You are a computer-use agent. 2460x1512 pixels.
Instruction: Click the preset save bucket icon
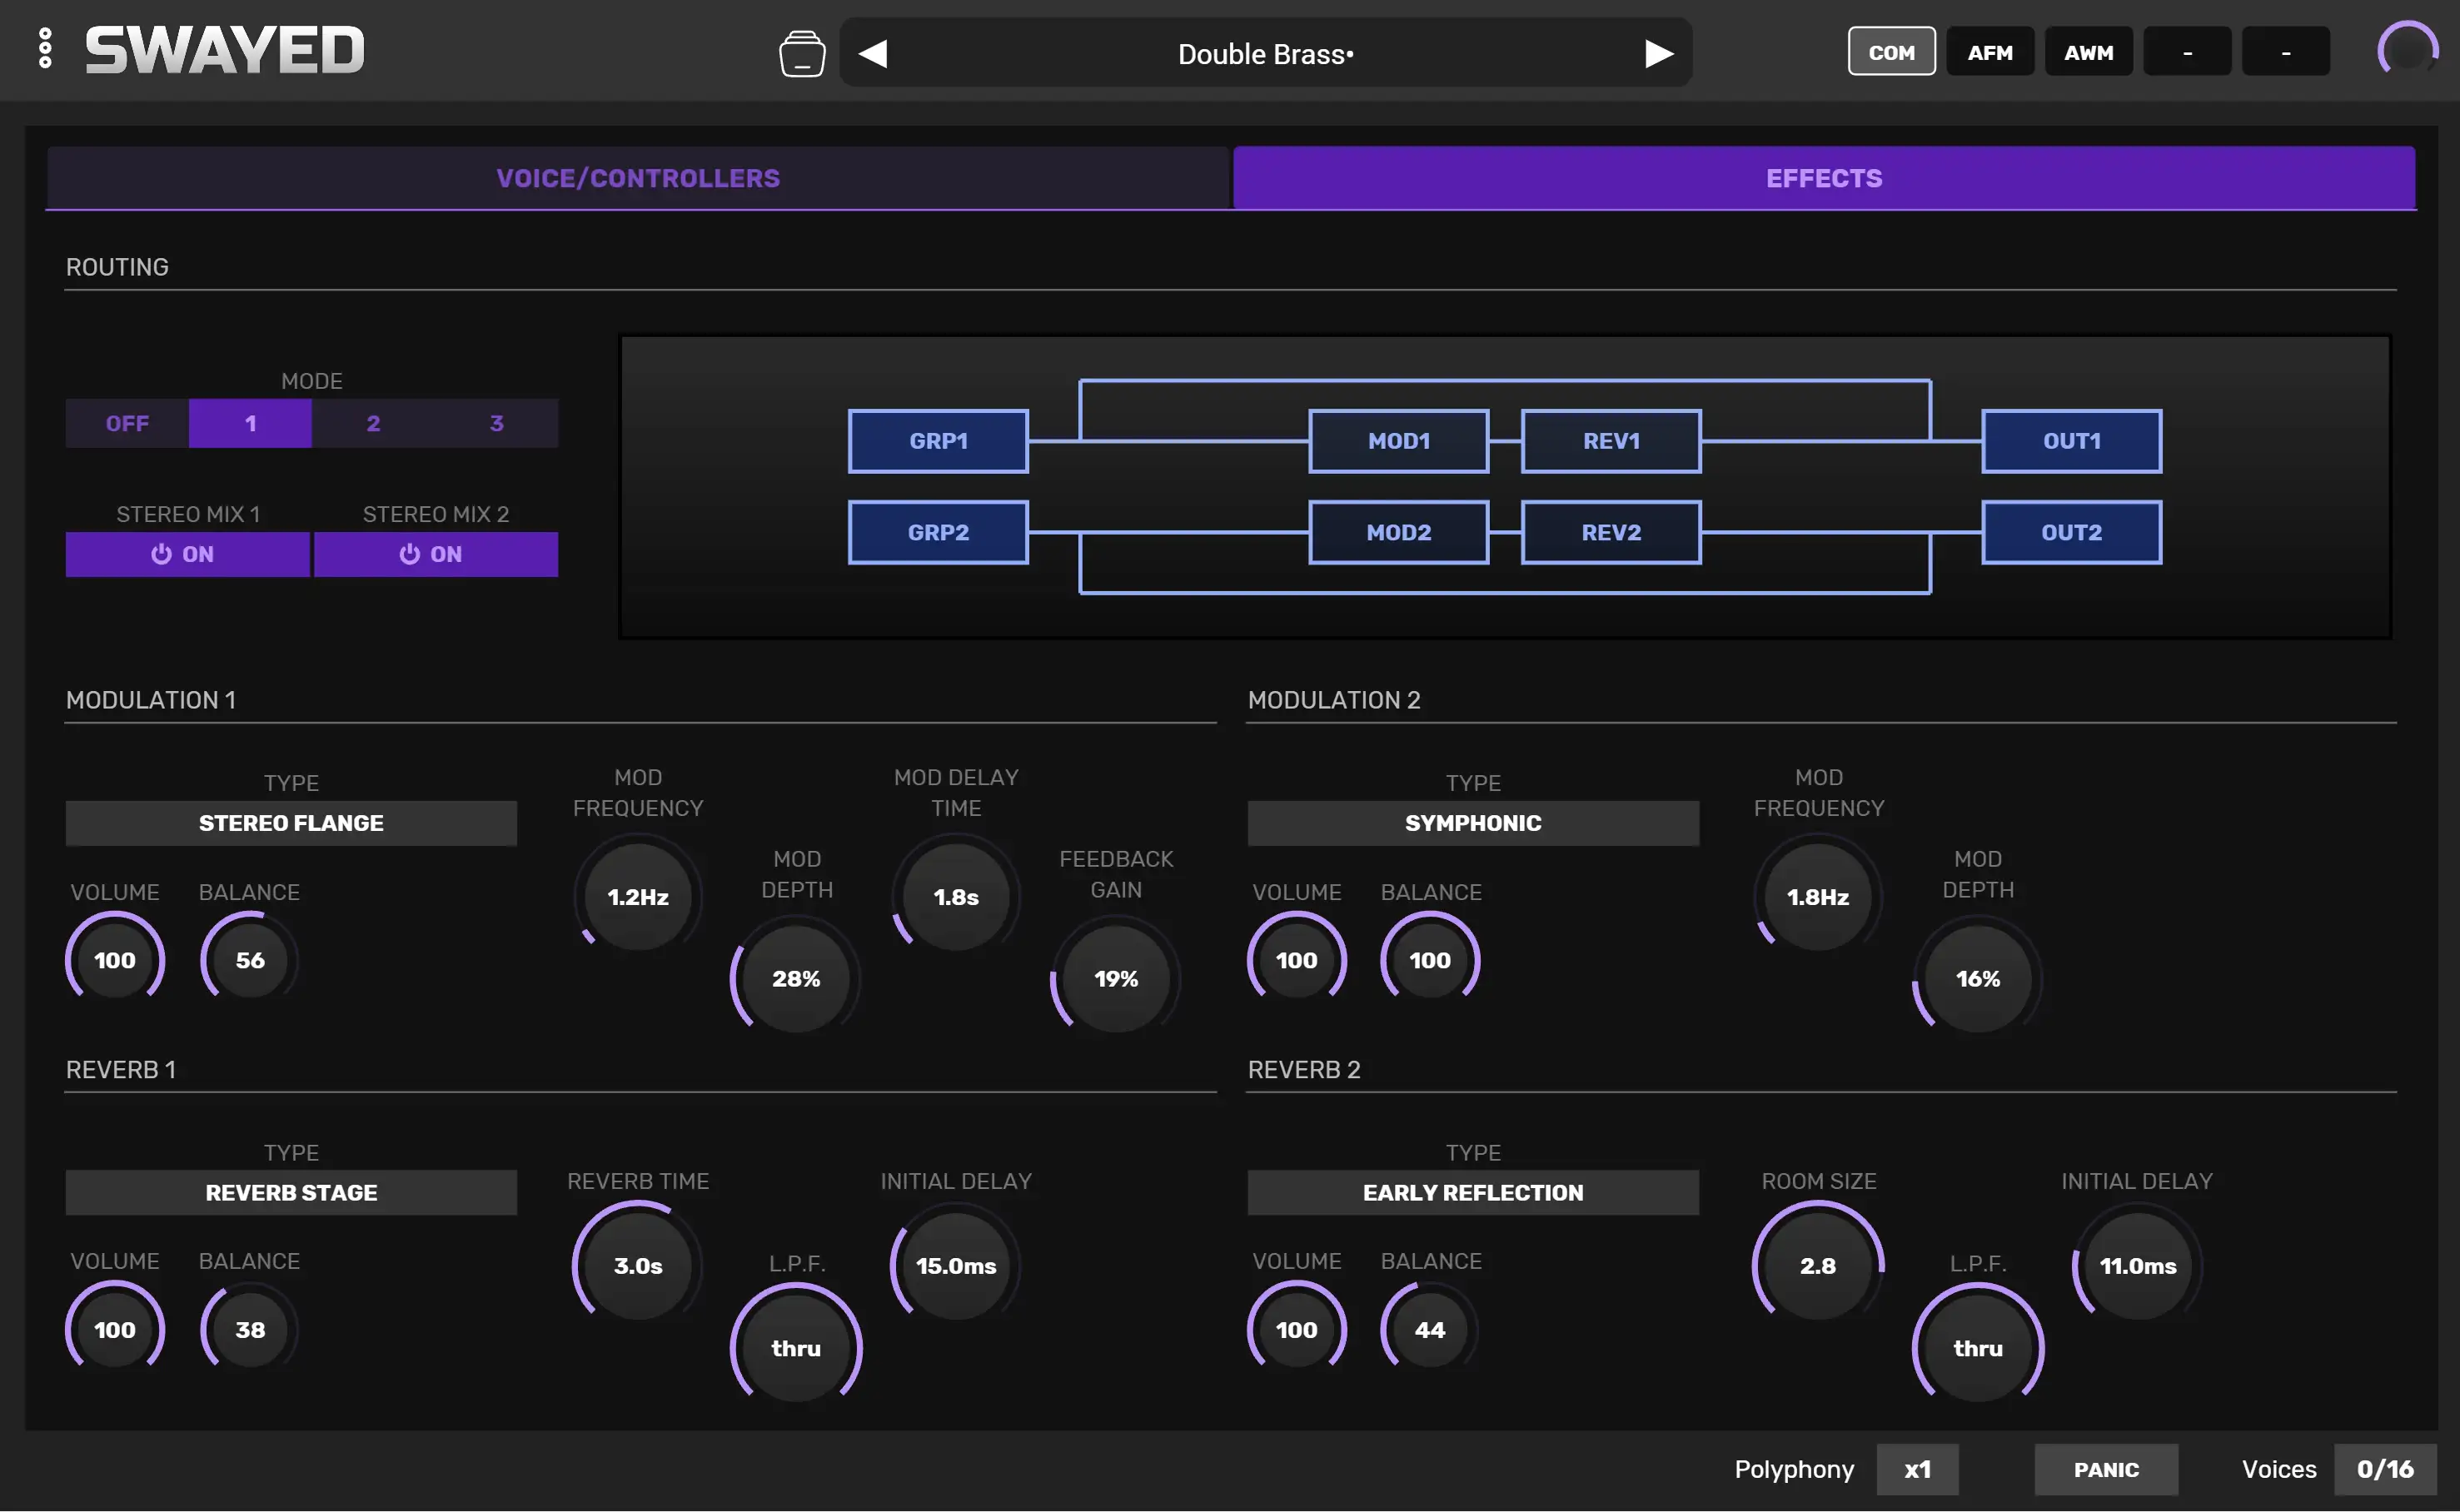click(x=802, y=53)
